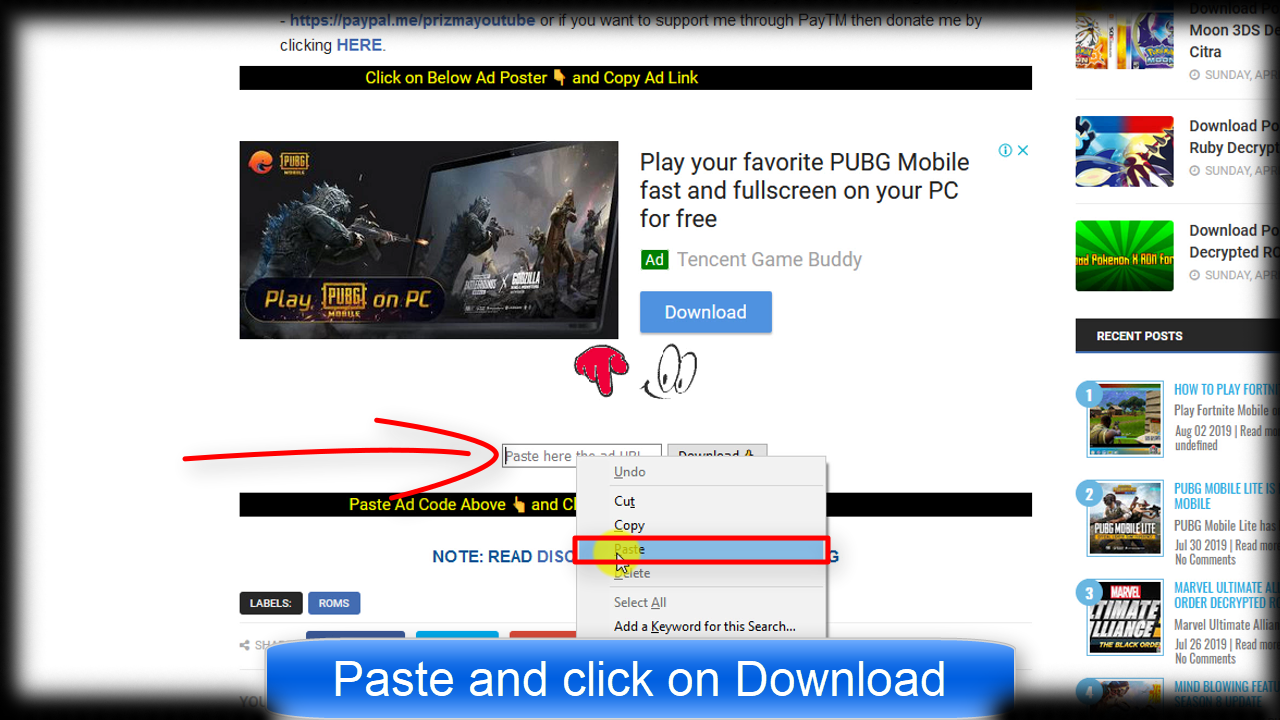1280x720 pixels.
Task: Focus the 'Paste here the ad URL' field
Action: coord(581,456)
